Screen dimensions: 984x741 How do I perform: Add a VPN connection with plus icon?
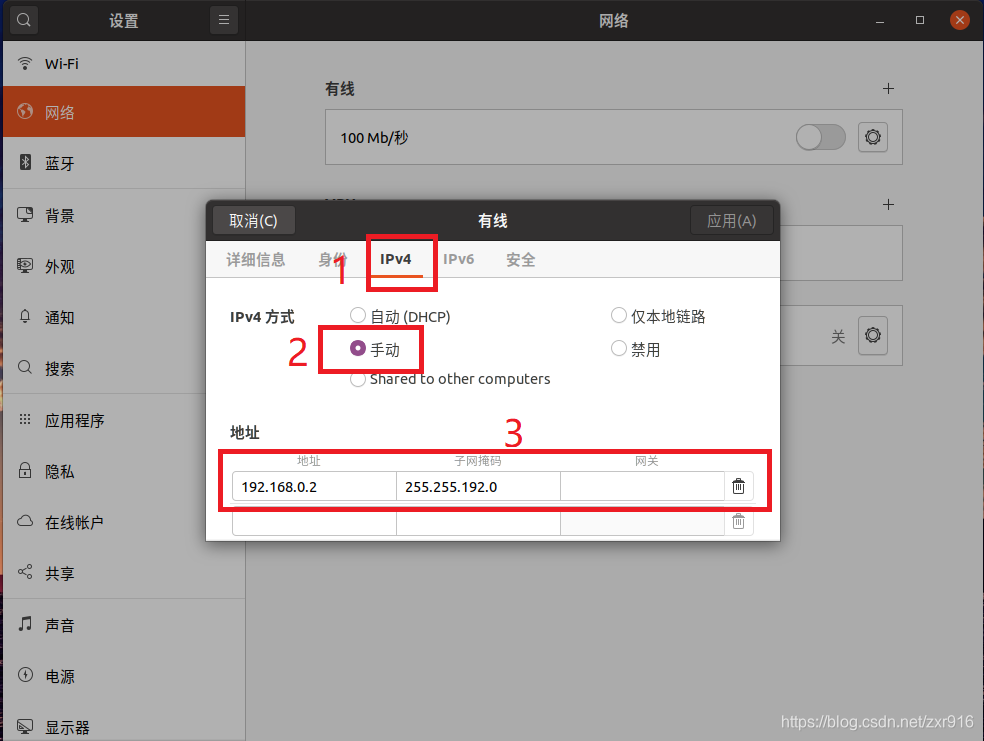click(888, 205)
